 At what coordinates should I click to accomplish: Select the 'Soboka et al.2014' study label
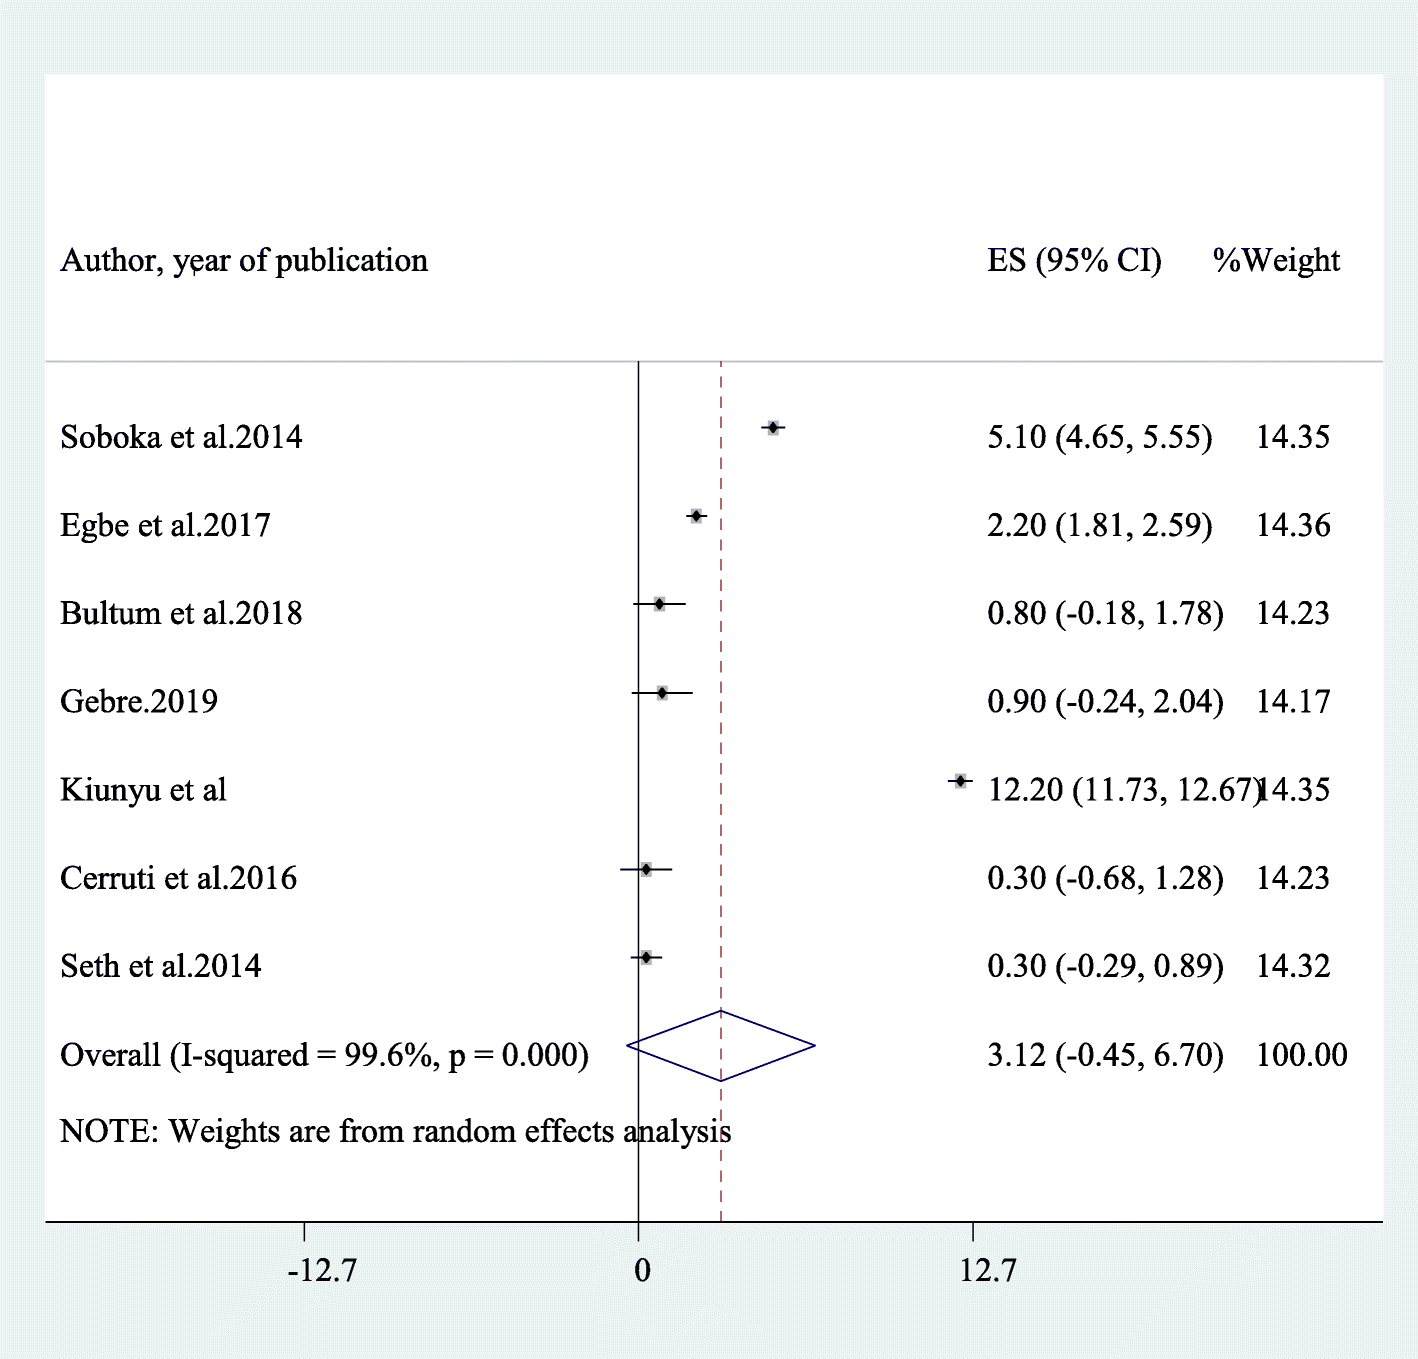(x=181, y=437)
